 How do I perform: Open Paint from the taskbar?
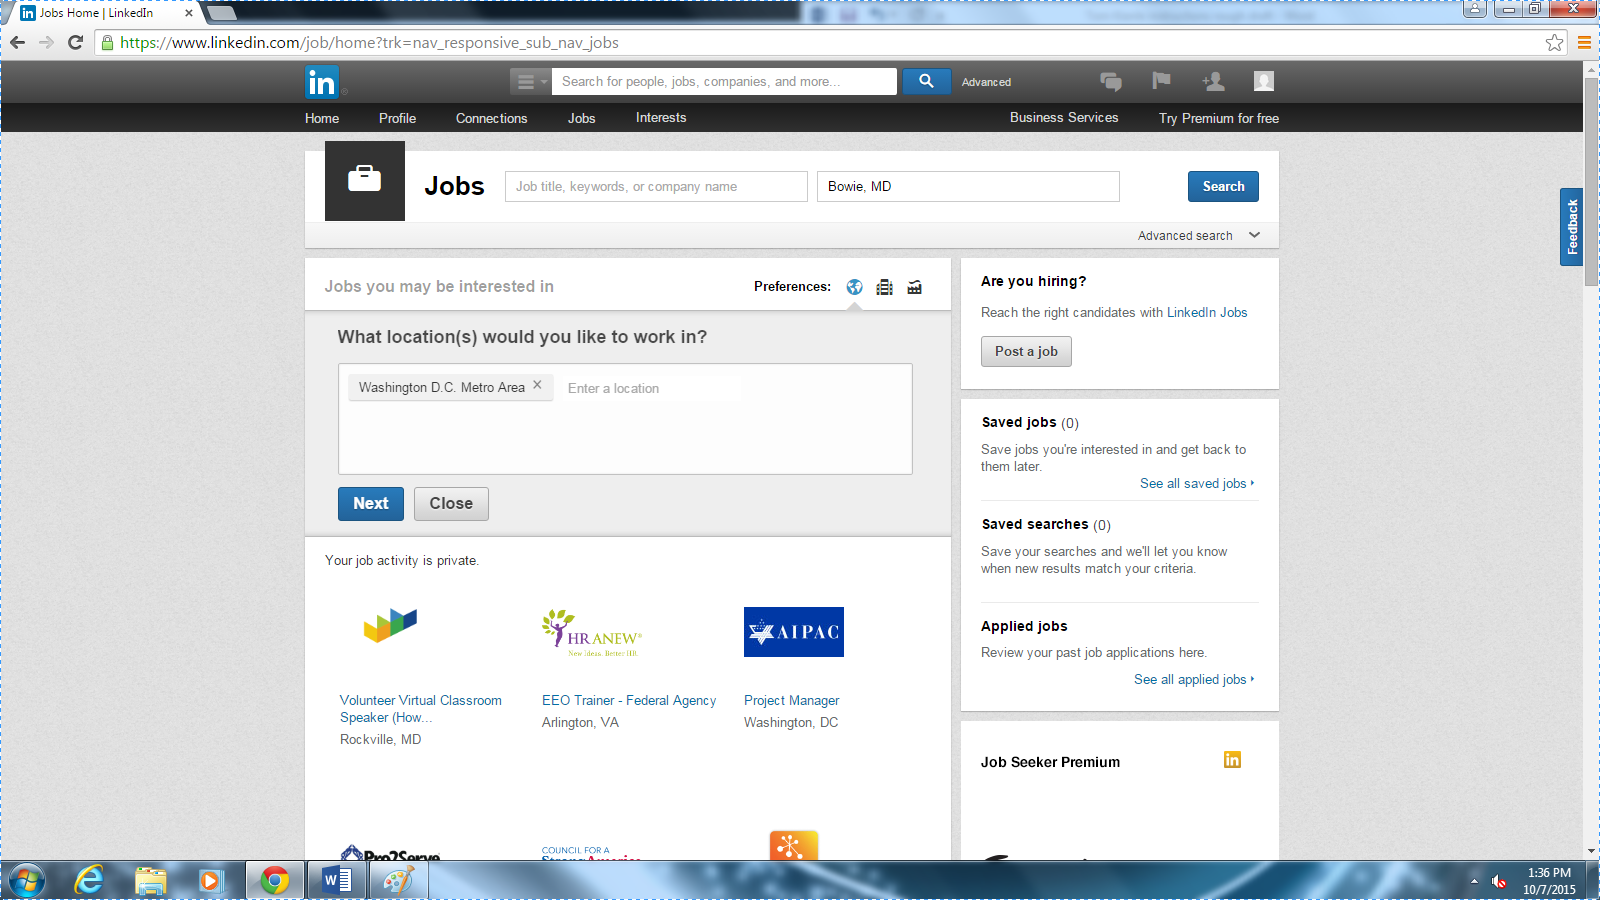pos(398,881)
